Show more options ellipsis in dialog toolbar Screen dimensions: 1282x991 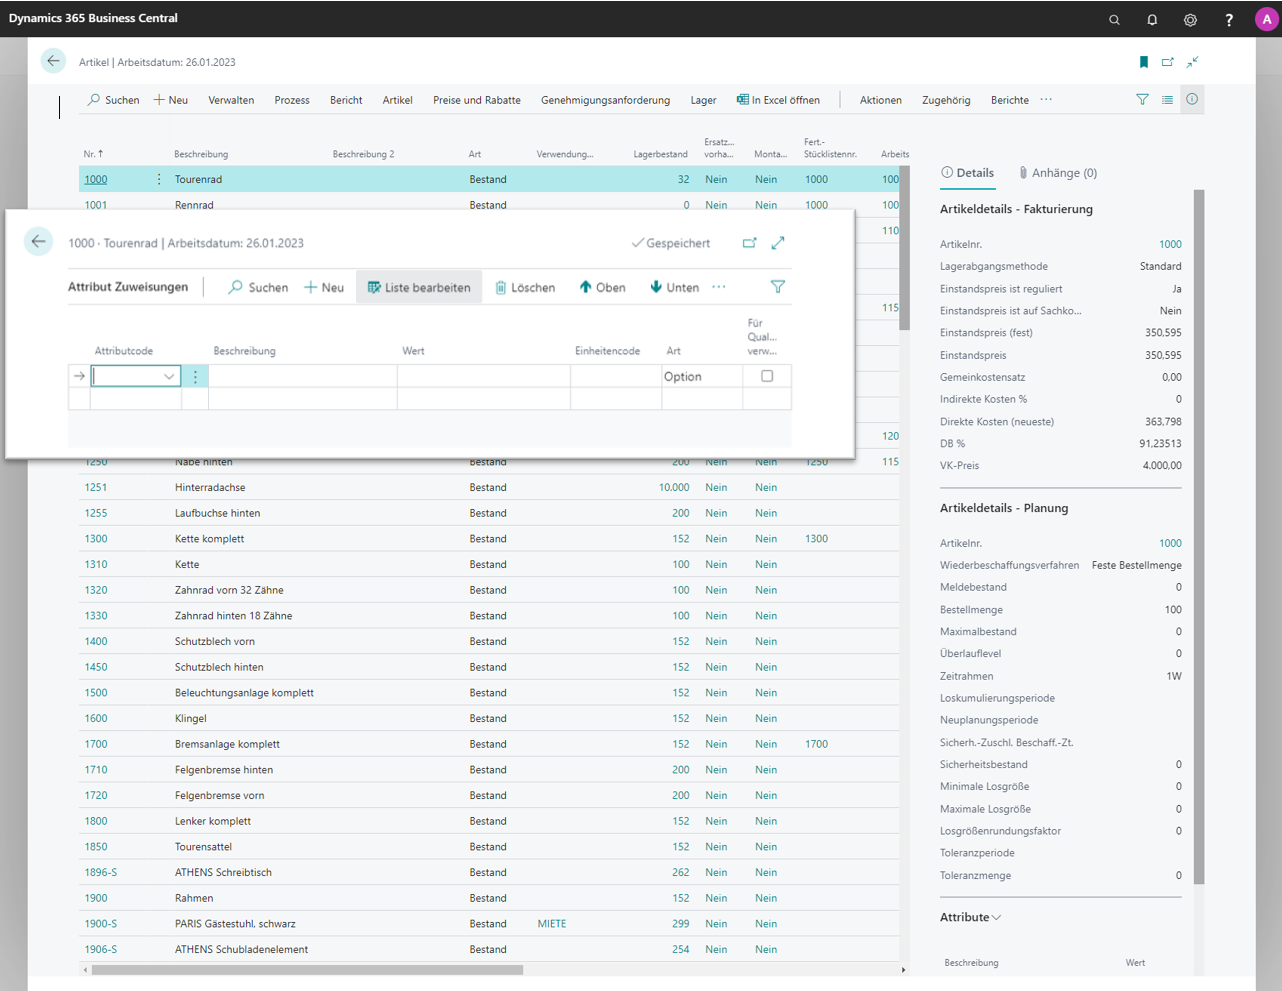(719, 287)
